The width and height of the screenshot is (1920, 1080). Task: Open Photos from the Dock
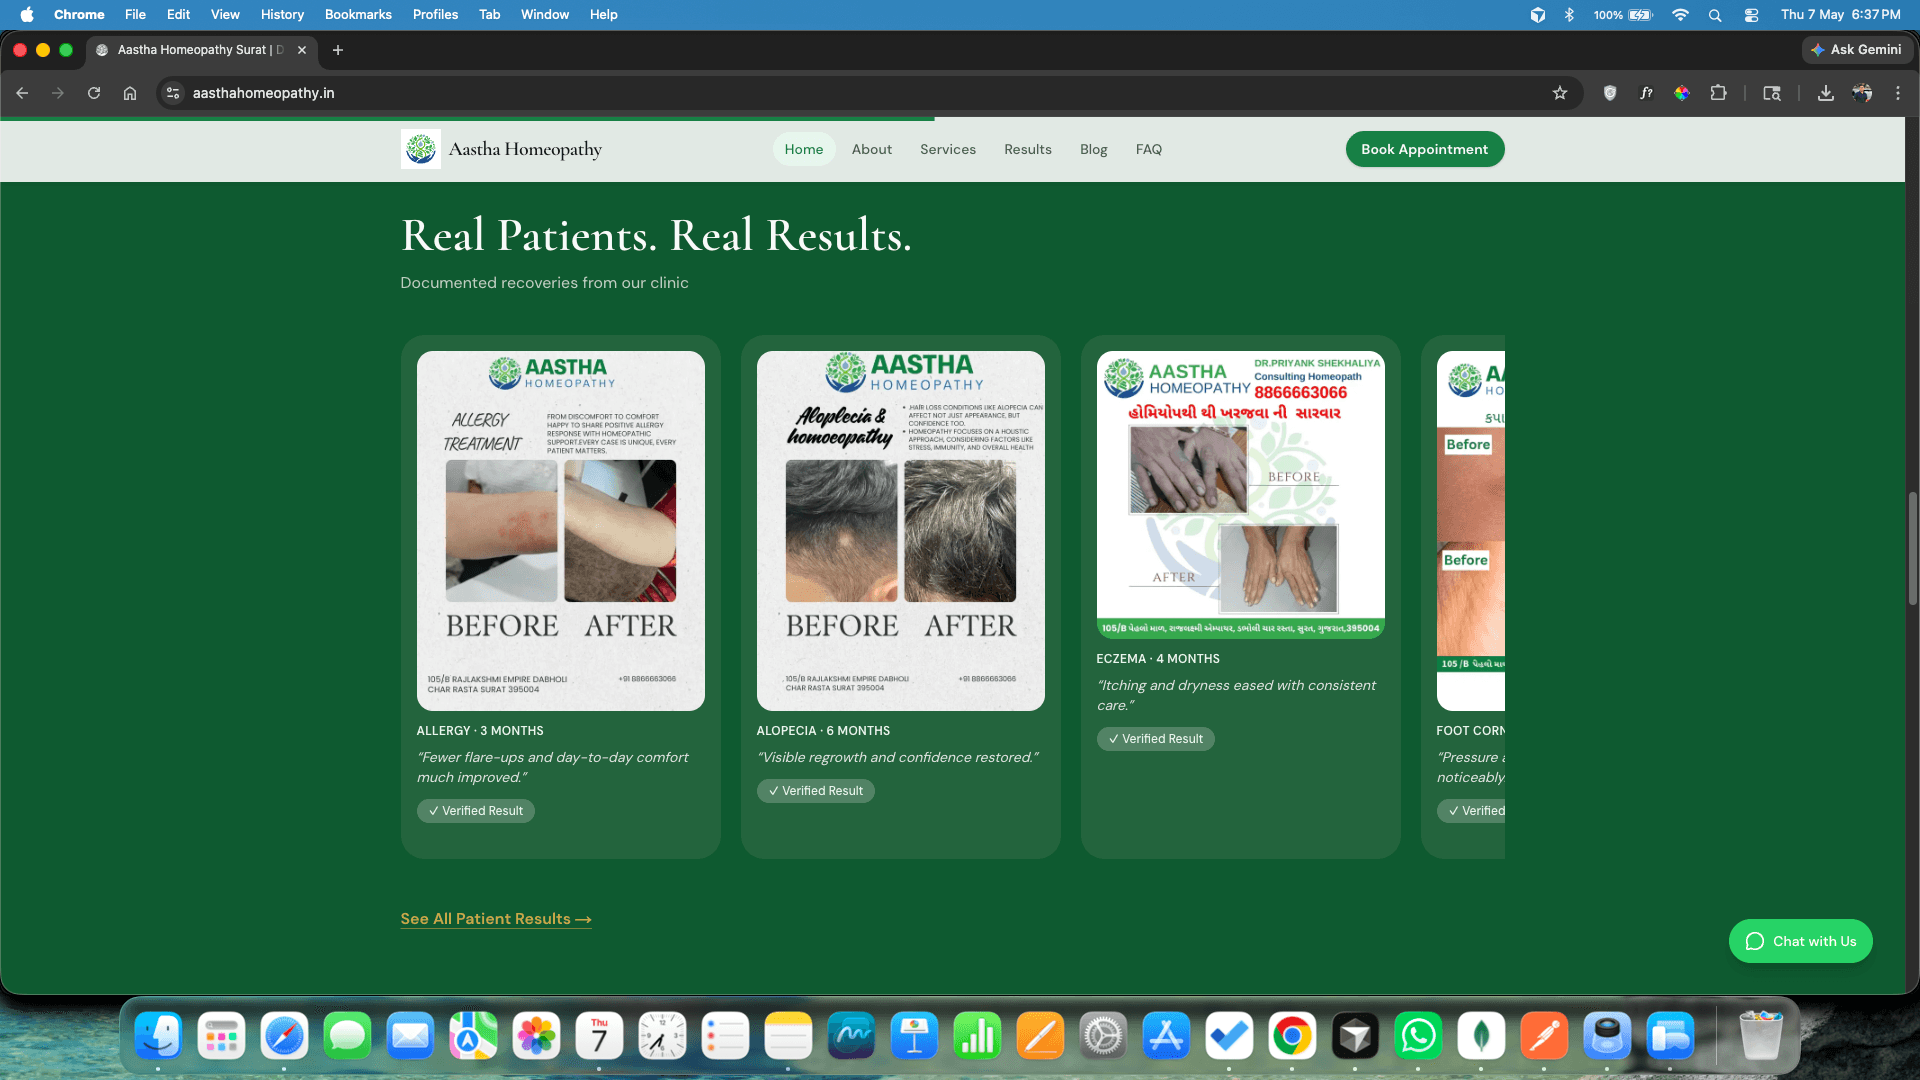[x=536, y=1035]
